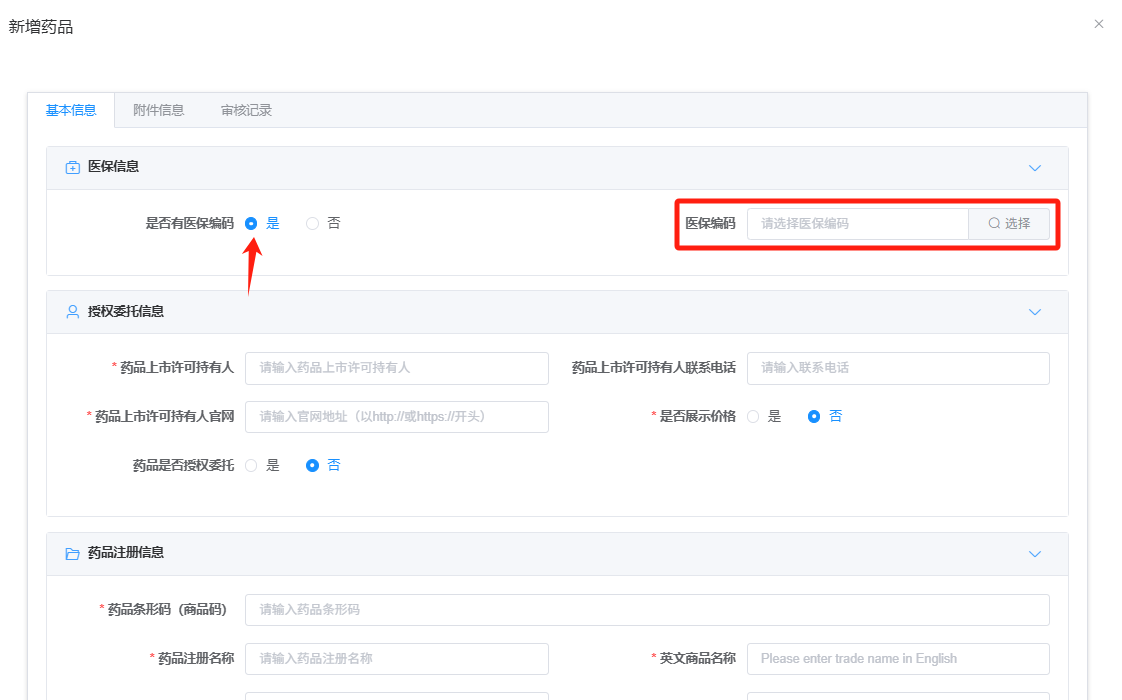Click the medical kit icon beside 医保信息
Screen dimensions: 1122x700
coord(72,167)
